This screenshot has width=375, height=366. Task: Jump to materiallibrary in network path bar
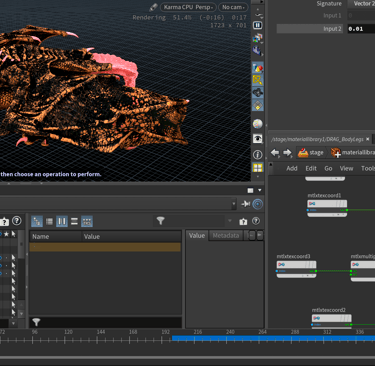pyautogui.click(x=353, y=153)
